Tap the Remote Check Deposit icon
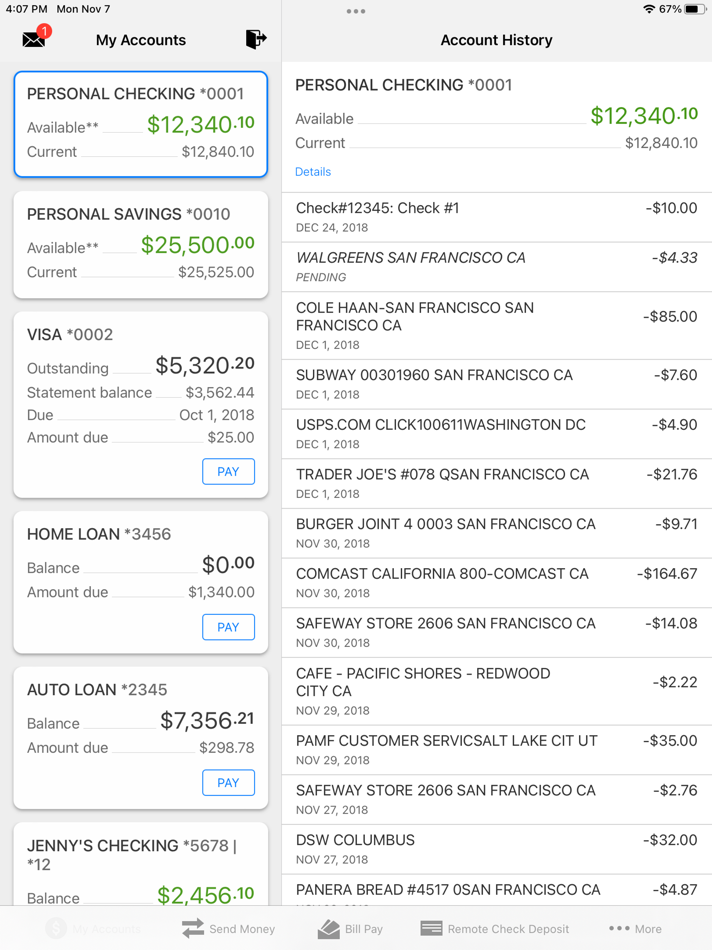712x950 pixels. point(431,928)
